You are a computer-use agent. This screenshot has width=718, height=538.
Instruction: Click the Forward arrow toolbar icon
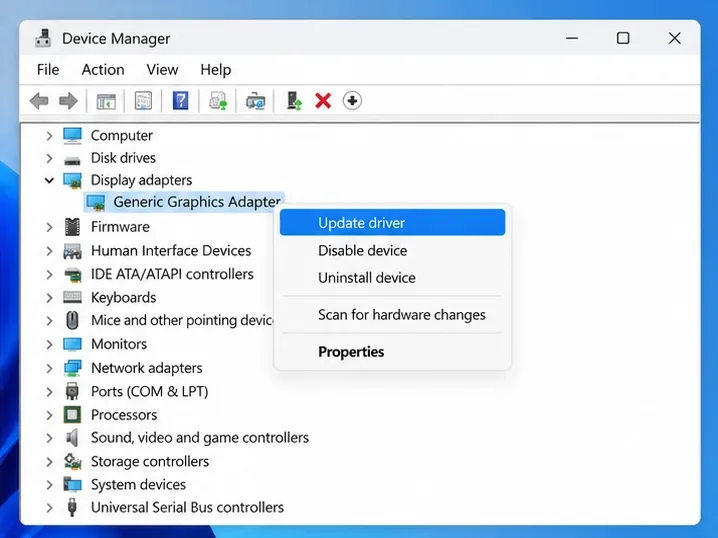click(x=68, y=101)
